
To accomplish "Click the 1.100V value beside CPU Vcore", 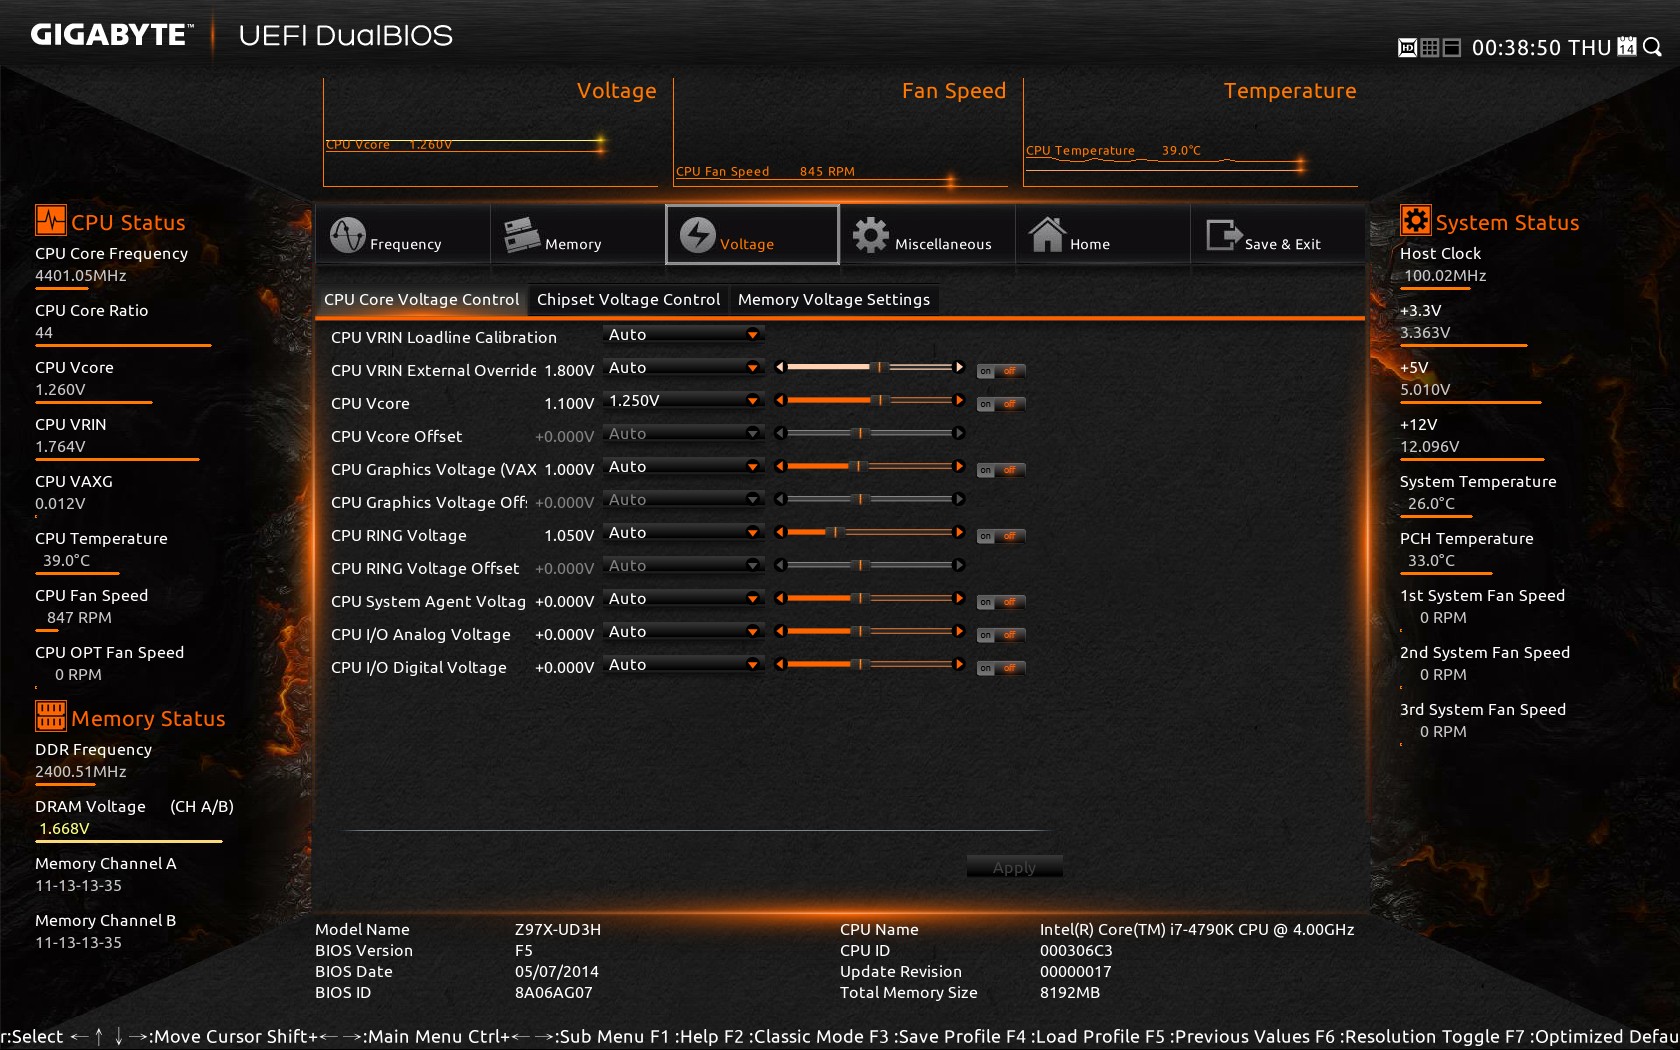I will click(569, 403).
